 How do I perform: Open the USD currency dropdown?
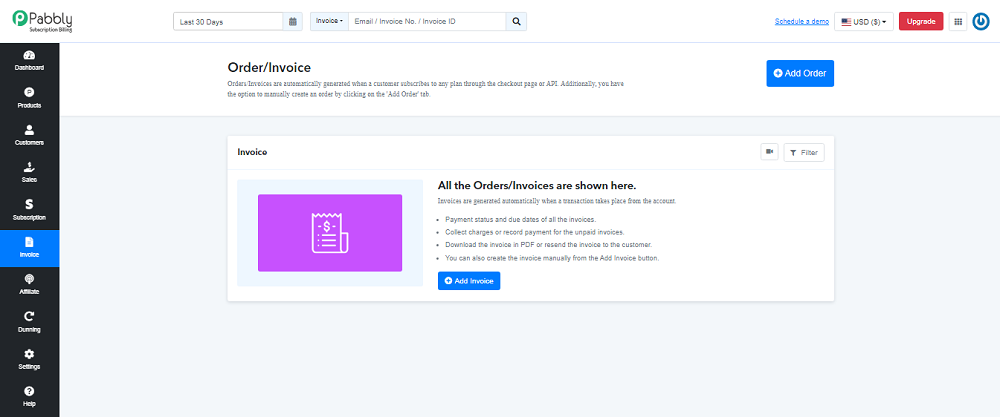[x=864, y=22]
